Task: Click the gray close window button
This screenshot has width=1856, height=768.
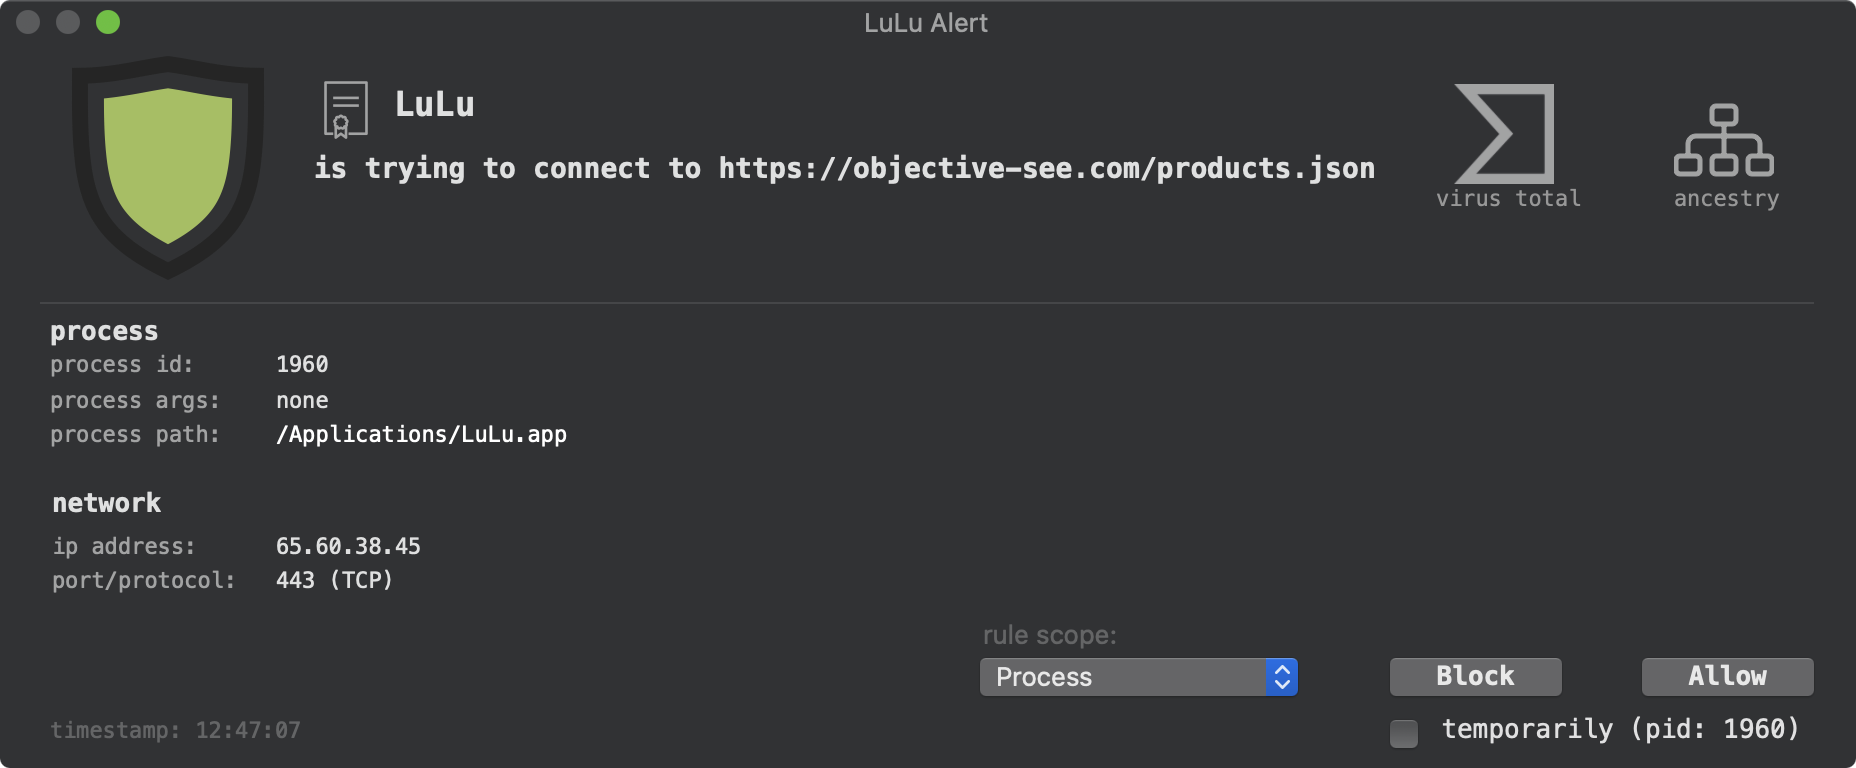Action: click(28, 22)
